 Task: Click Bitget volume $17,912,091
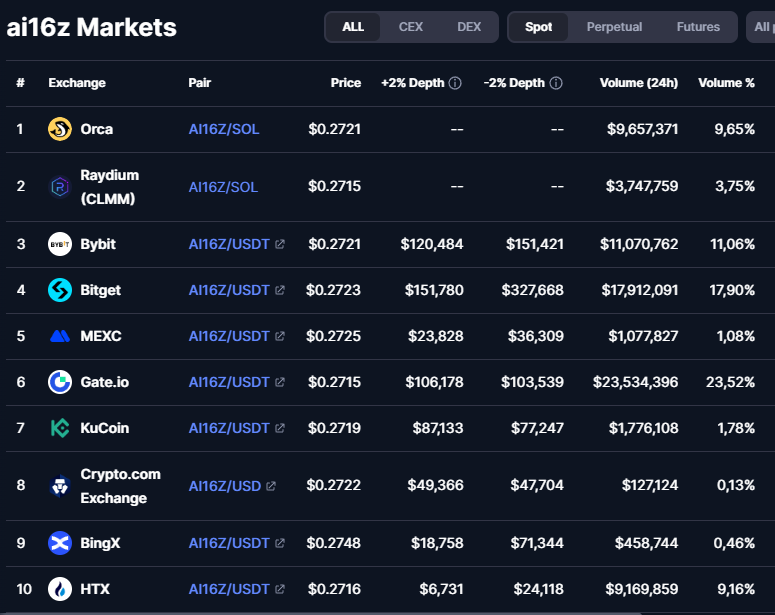click(640, 290)
